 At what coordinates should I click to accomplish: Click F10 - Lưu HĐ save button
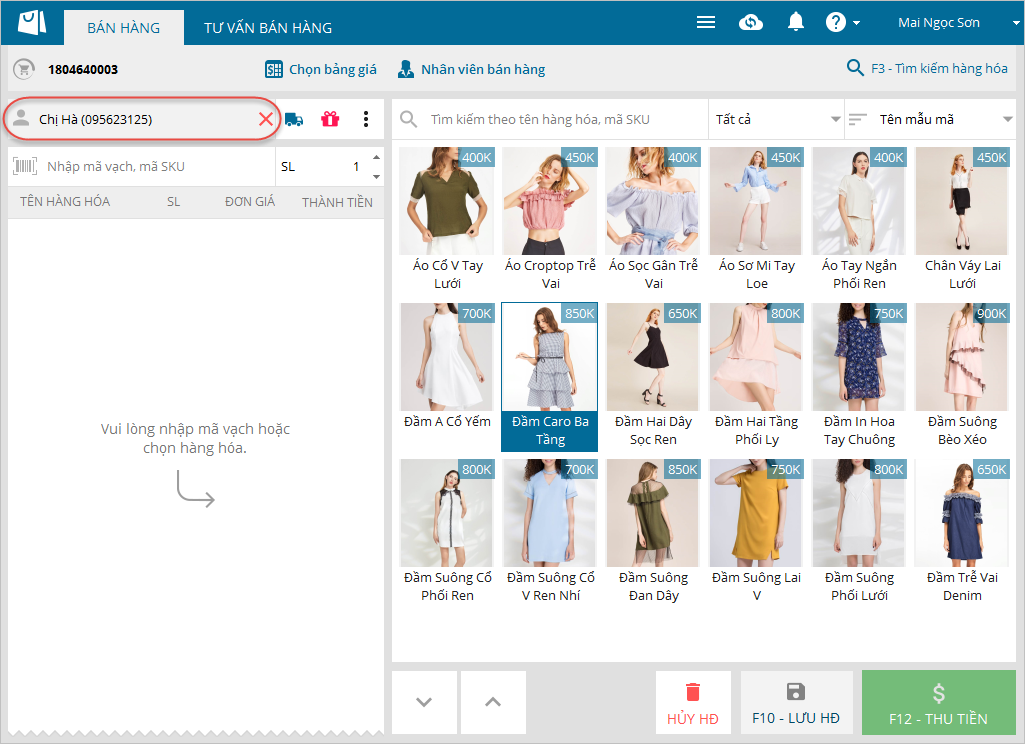[x=796, y=705]
